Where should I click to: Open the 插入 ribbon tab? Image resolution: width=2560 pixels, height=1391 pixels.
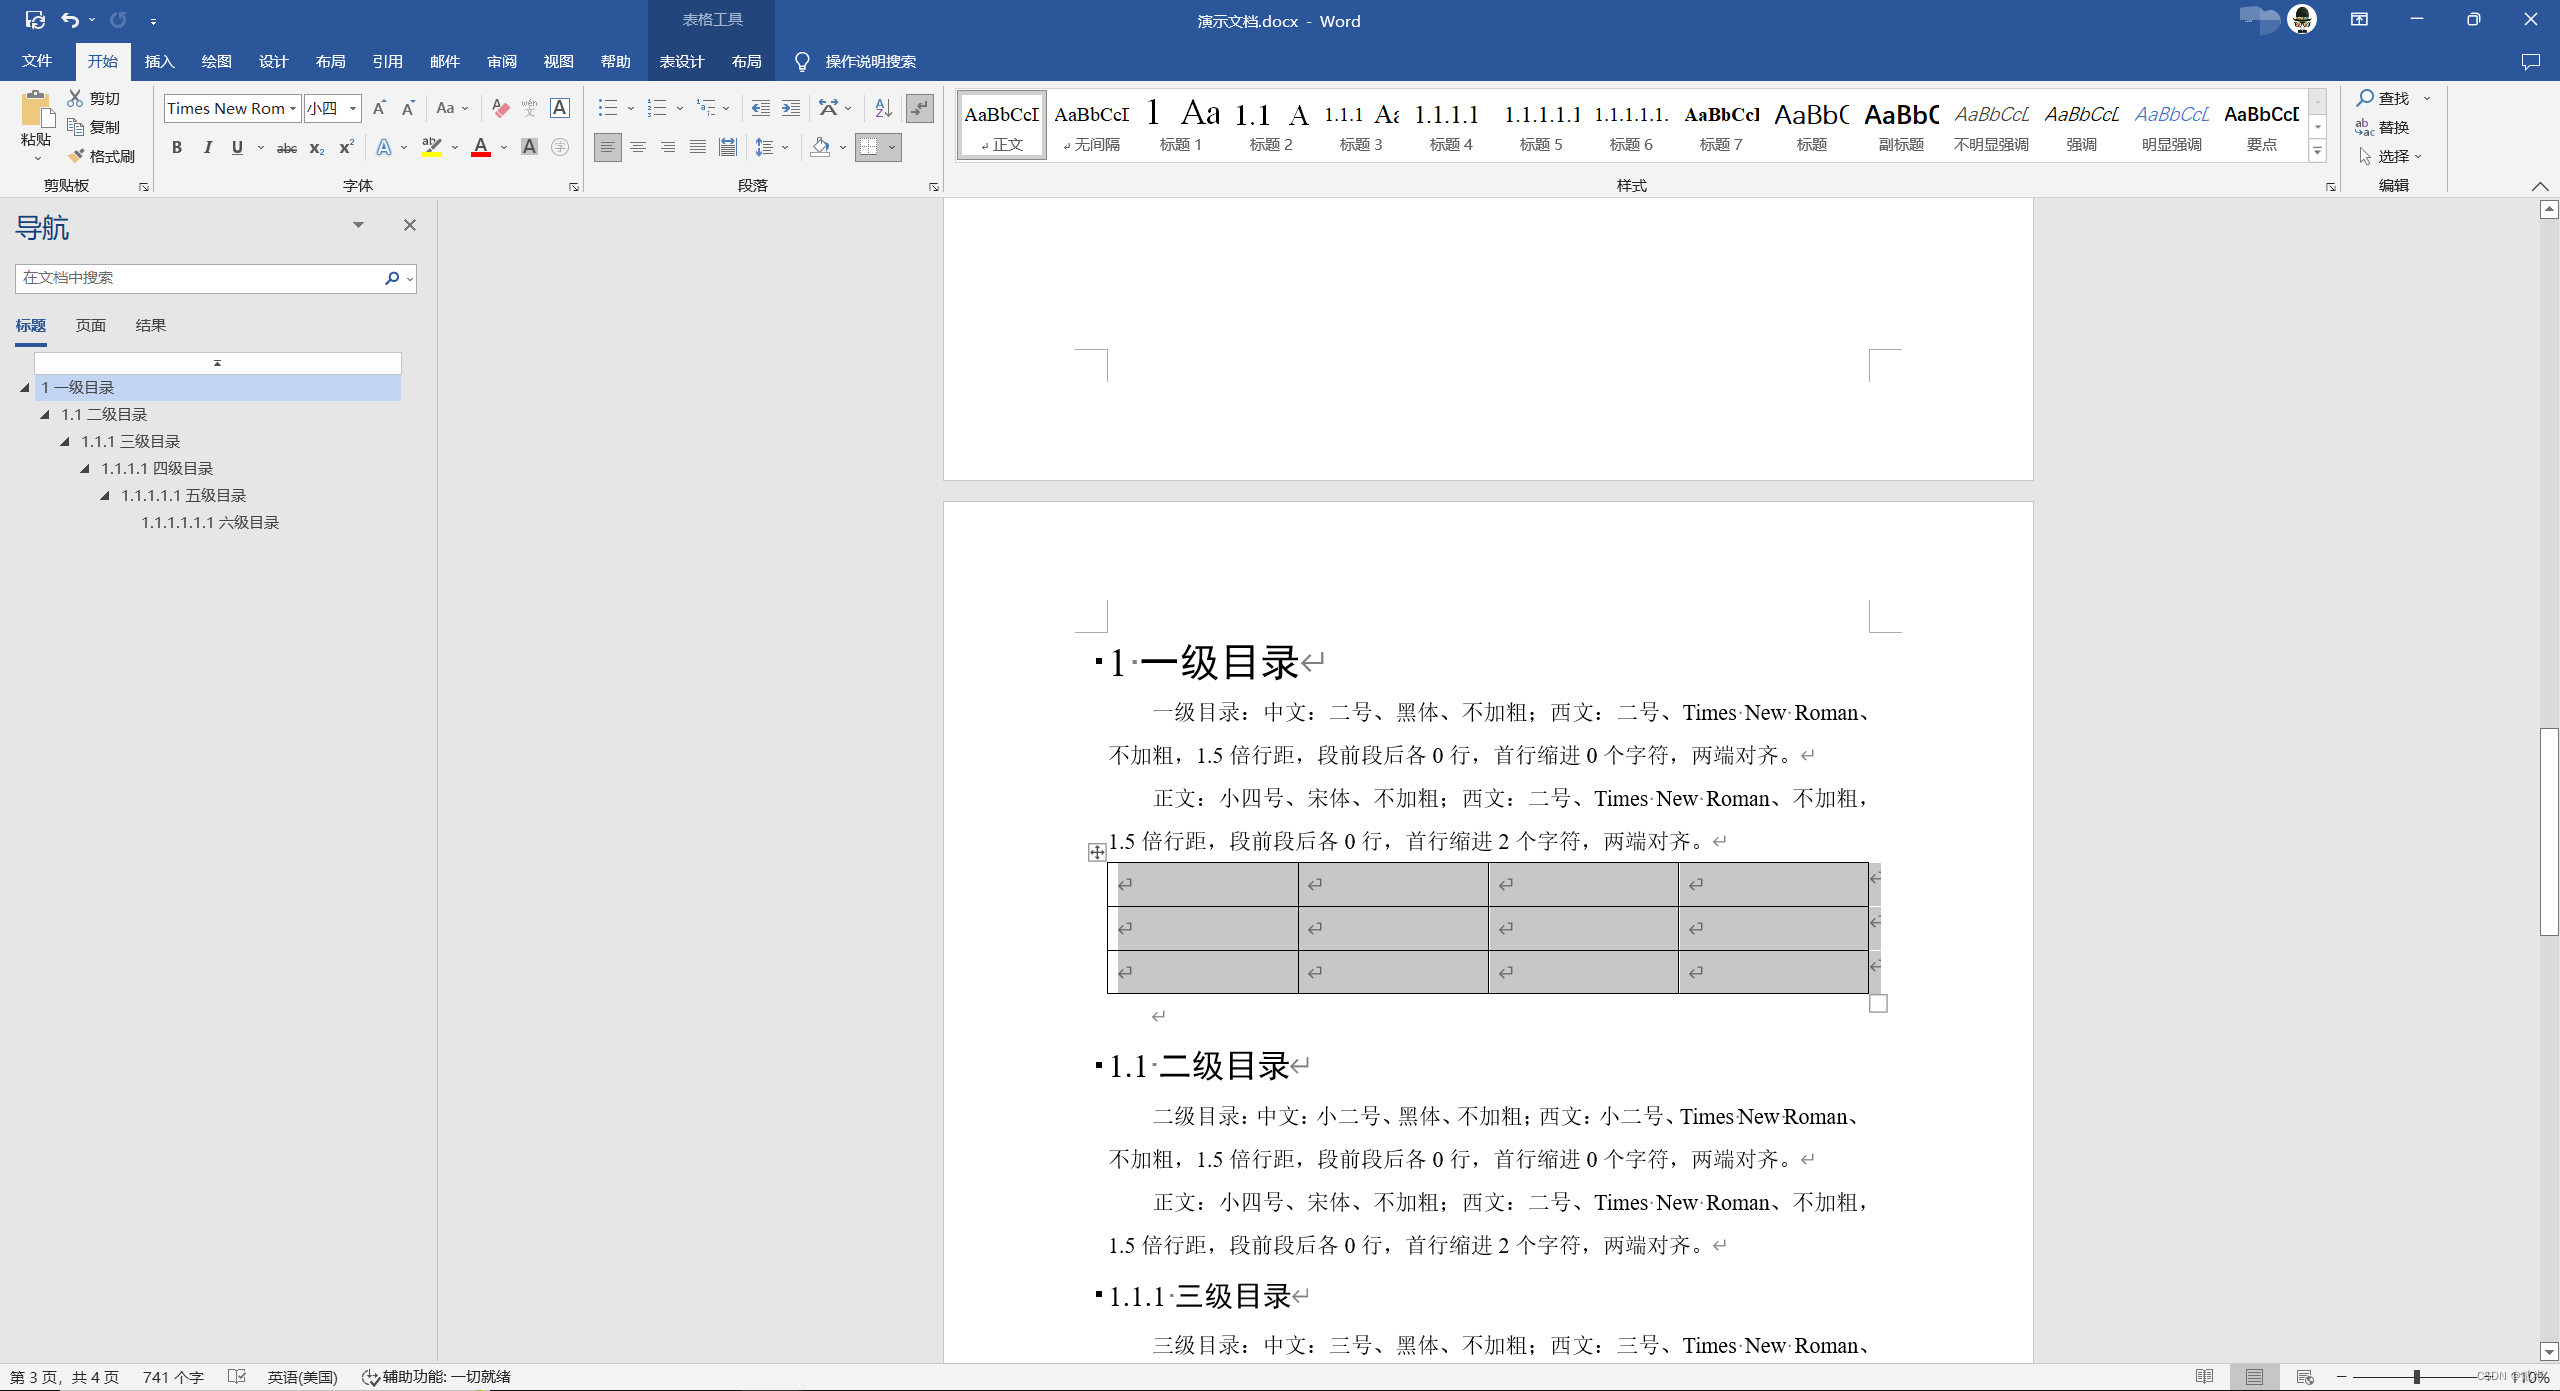(x=159, y=61)
